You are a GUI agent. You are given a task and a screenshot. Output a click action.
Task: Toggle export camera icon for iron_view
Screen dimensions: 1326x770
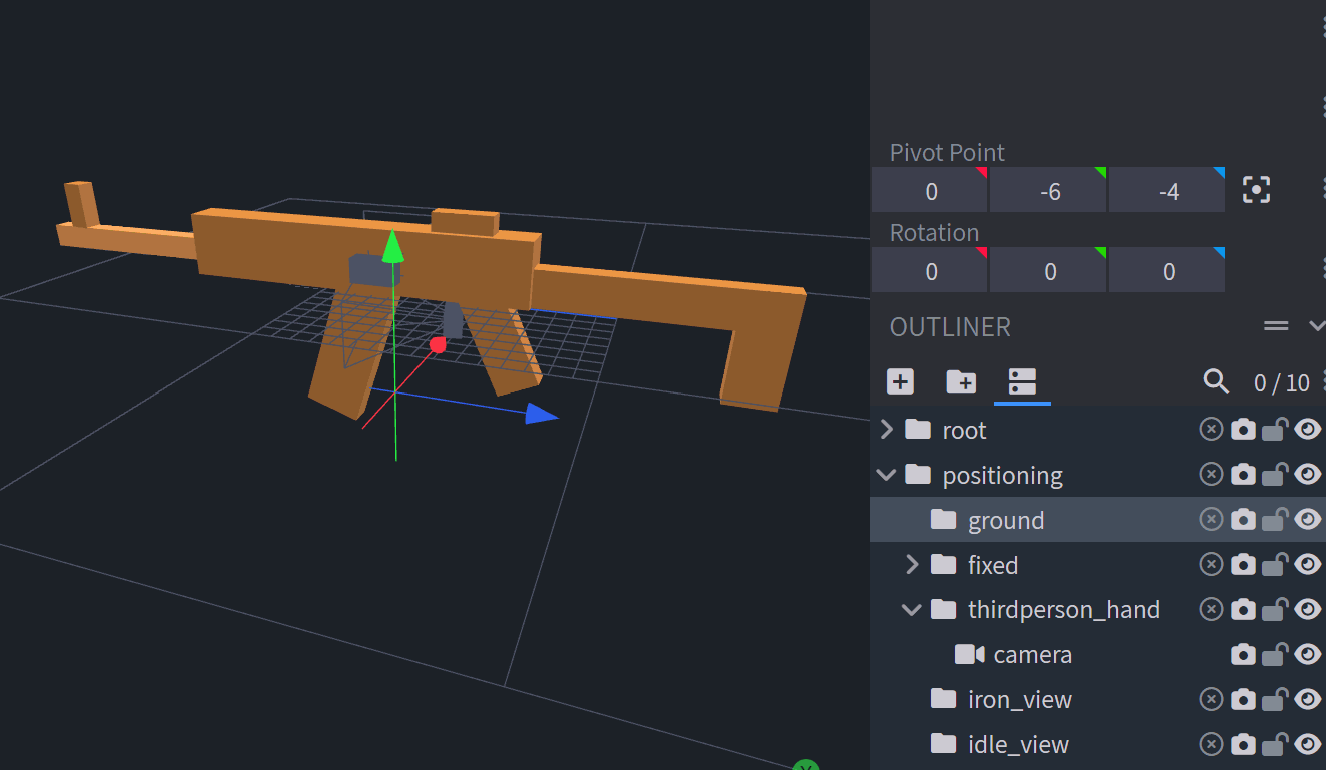pos(1243,700)
